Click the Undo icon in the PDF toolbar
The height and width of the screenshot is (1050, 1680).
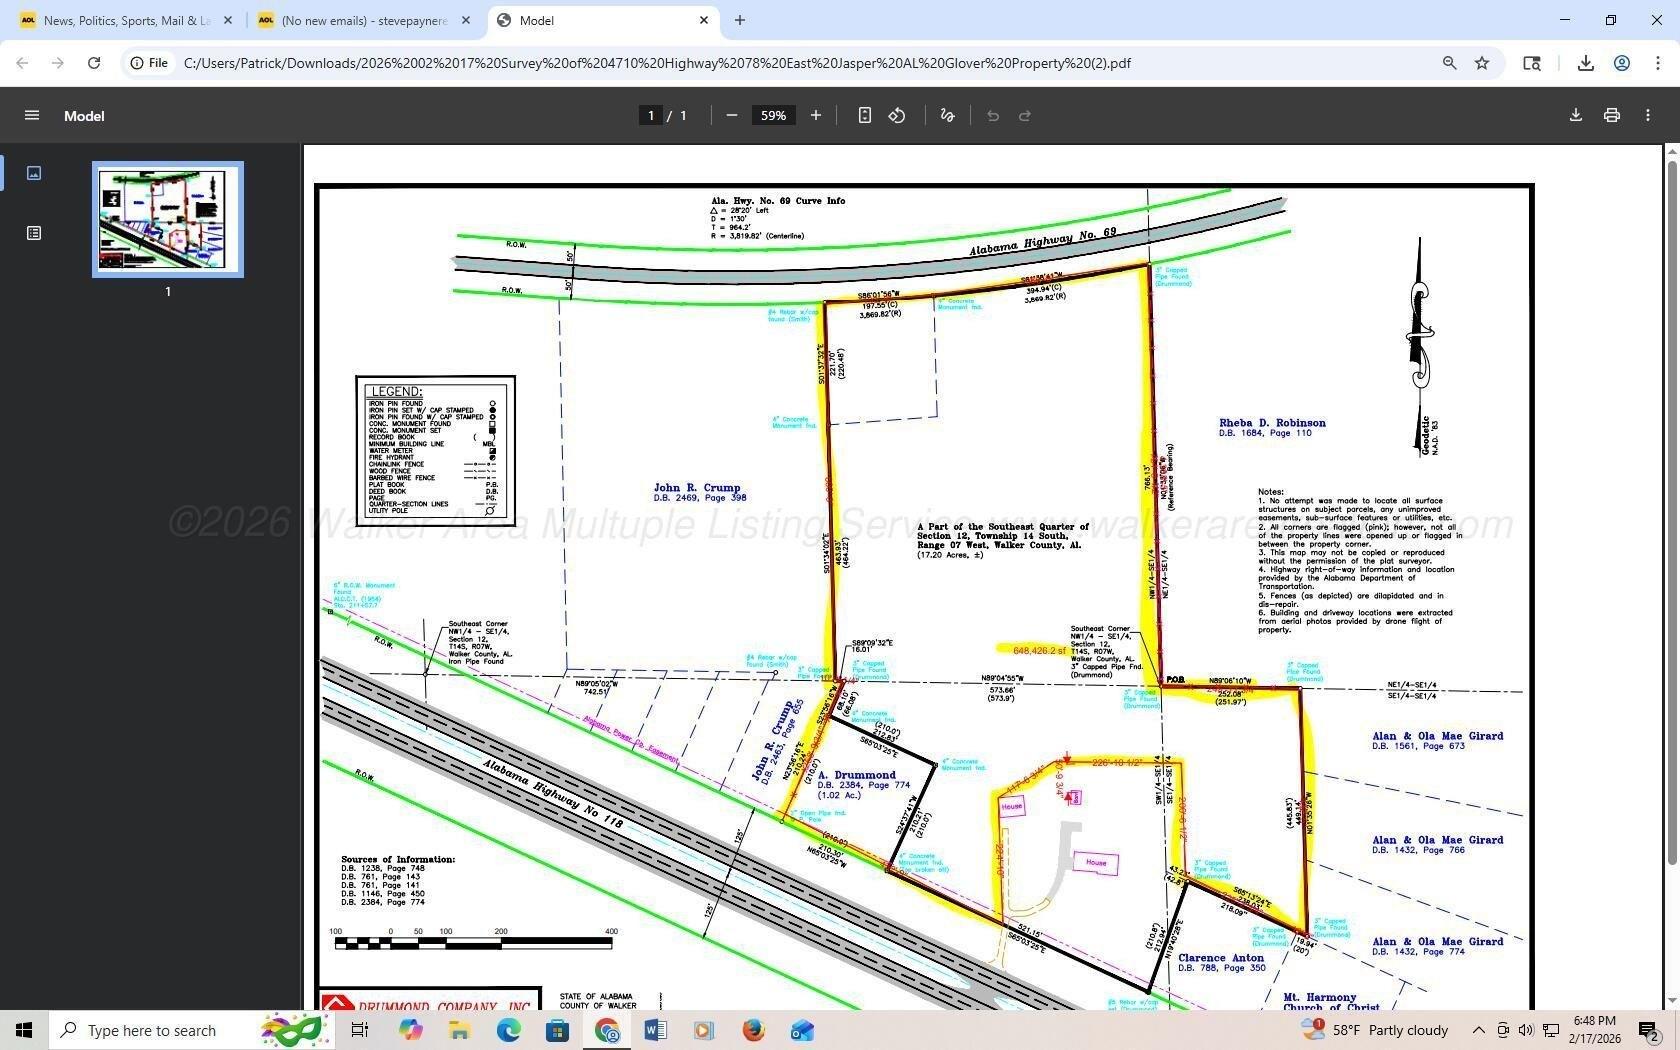click(x=992, y=115)
